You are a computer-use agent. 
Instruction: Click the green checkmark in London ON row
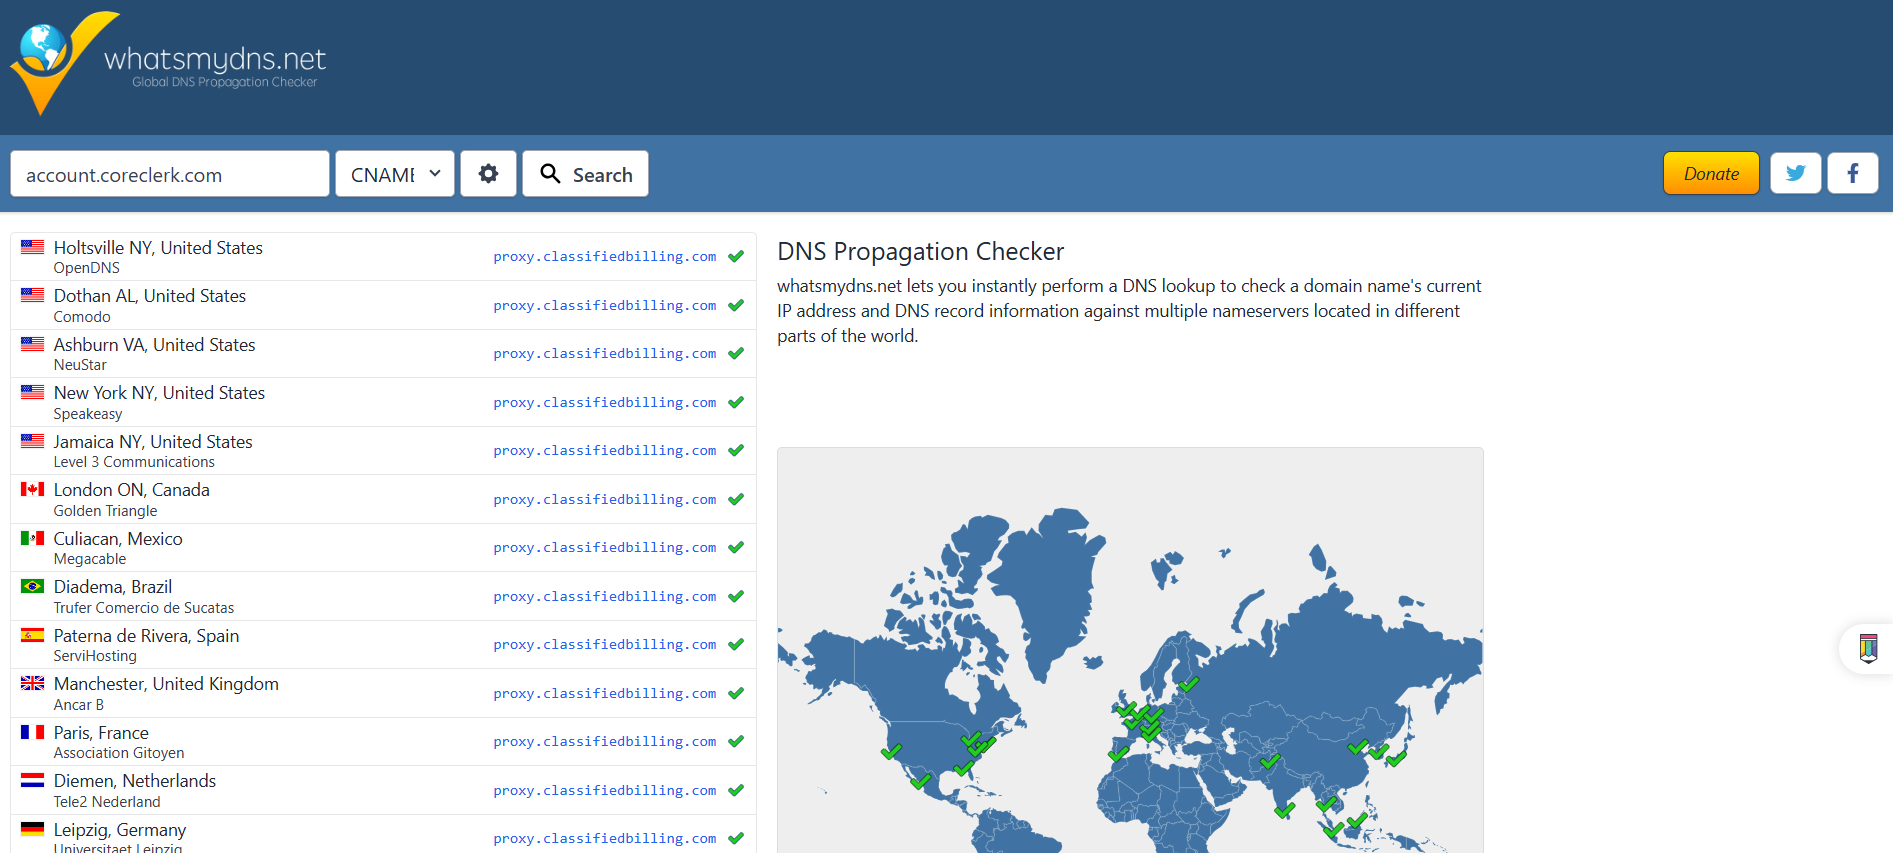pos(736,499)
